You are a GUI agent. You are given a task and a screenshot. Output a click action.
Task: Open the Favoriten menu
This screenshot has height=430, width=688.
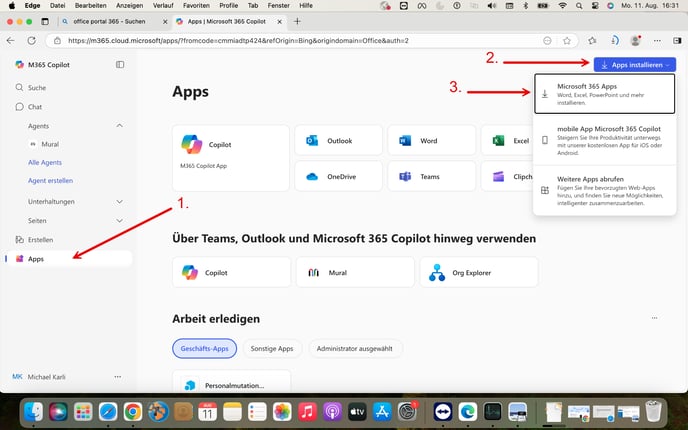tap(196, 5)
